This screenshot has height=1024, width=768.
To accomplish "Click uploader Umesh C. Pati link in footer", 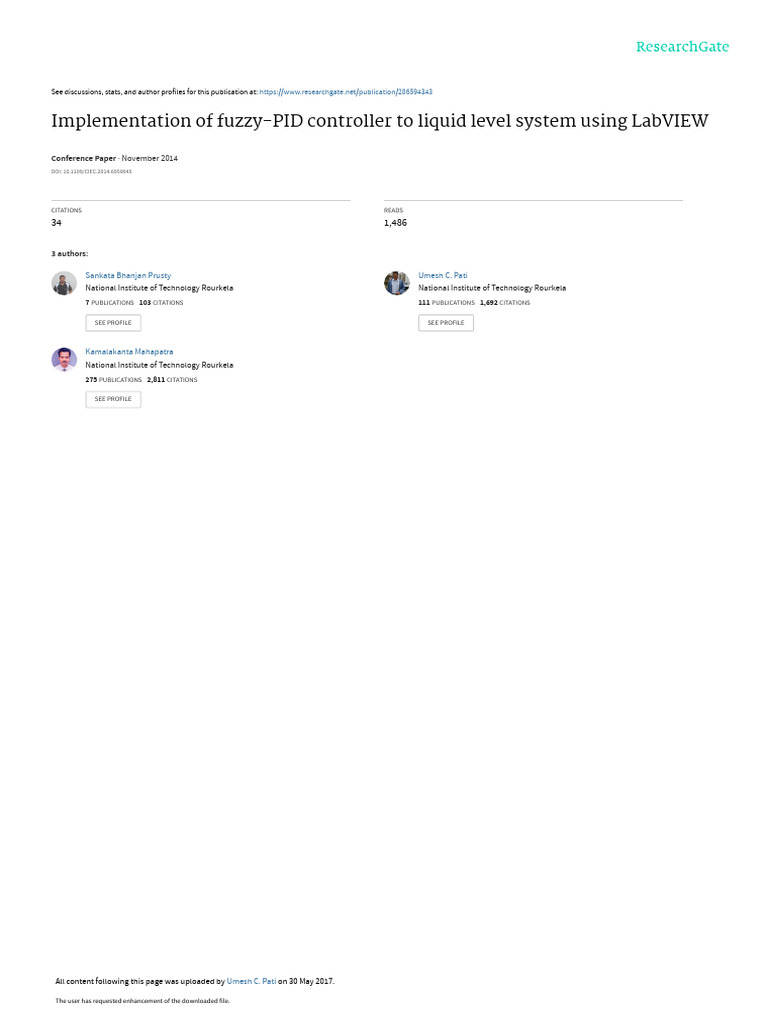I will point(251,981).
